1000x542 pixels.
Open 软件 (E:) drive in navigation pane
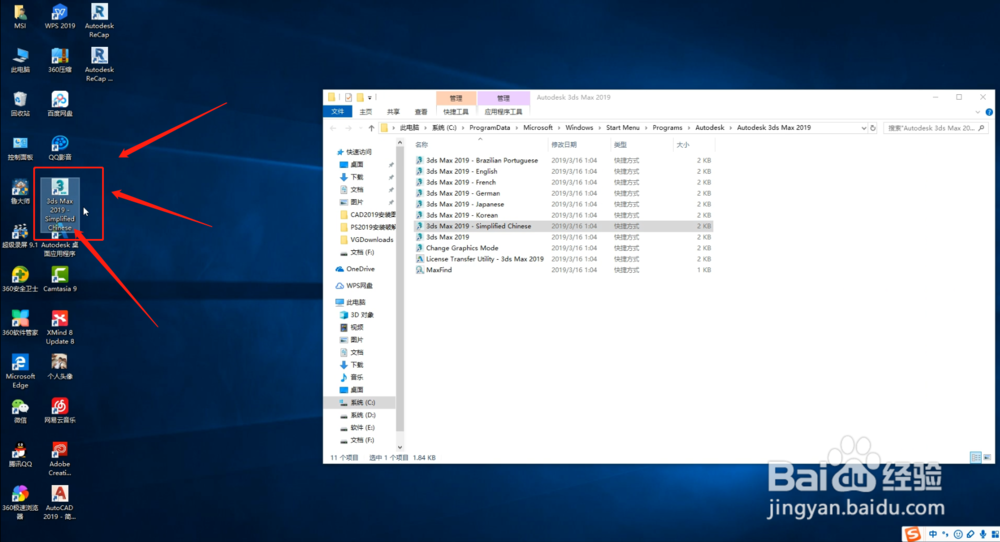coord(362,427)
